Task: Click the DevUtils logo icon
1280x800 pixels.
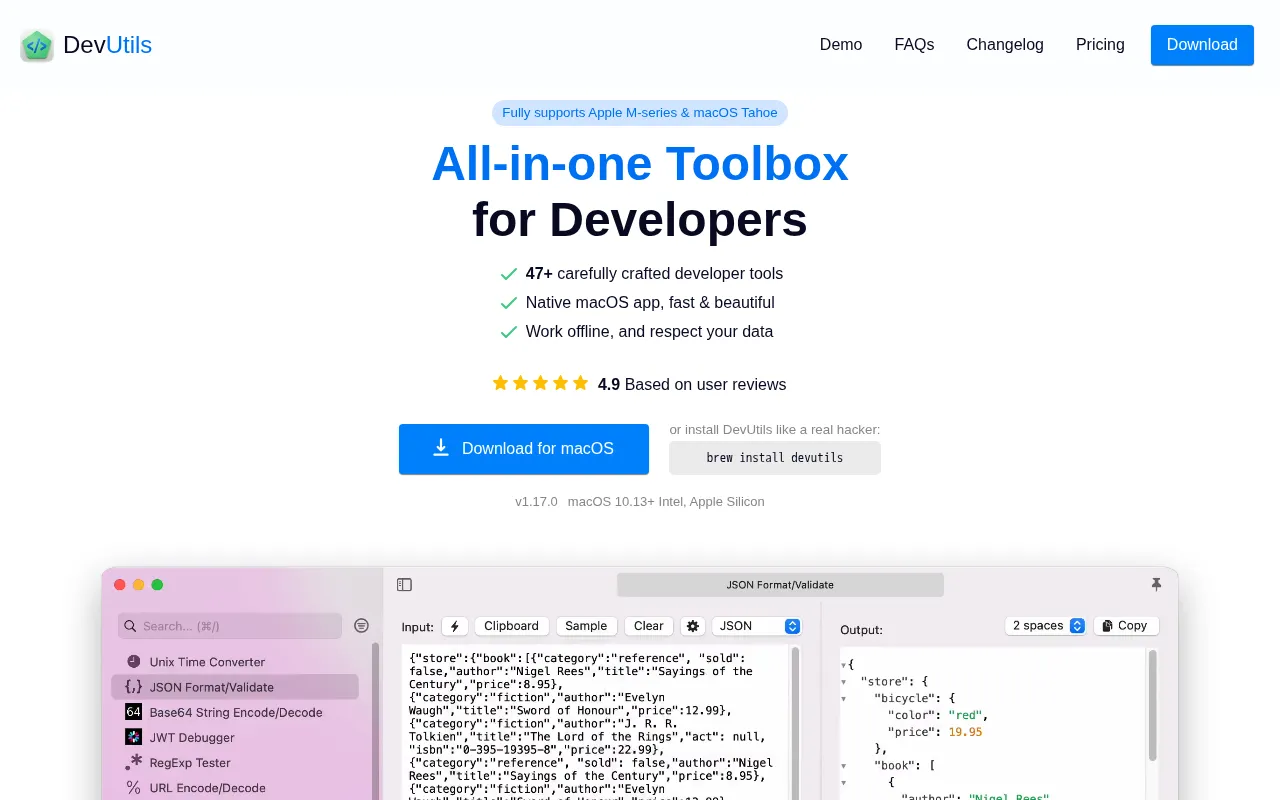Action: tap(37, 45)
